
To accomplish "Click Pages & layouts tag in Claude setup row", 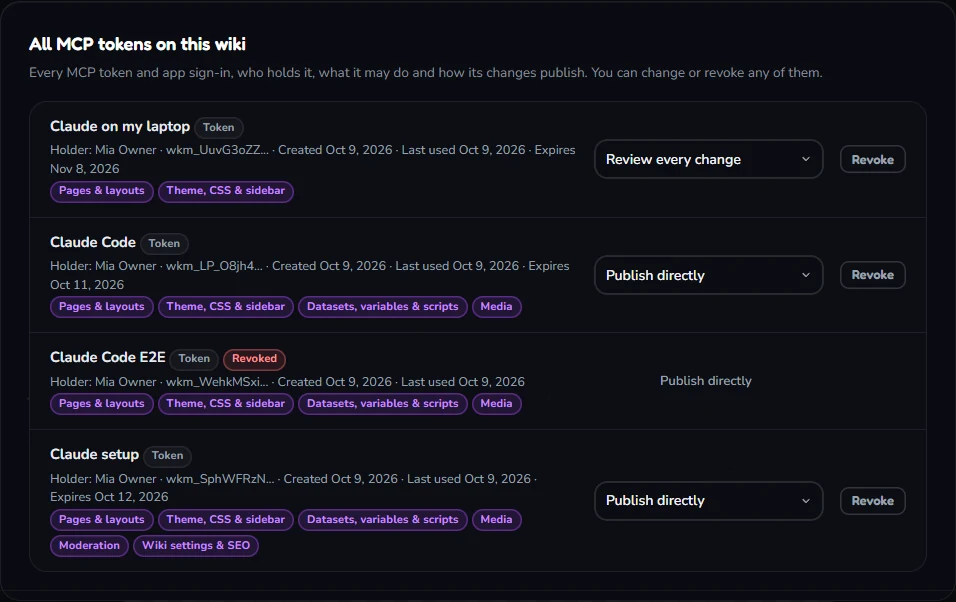I will pos(102,520).
